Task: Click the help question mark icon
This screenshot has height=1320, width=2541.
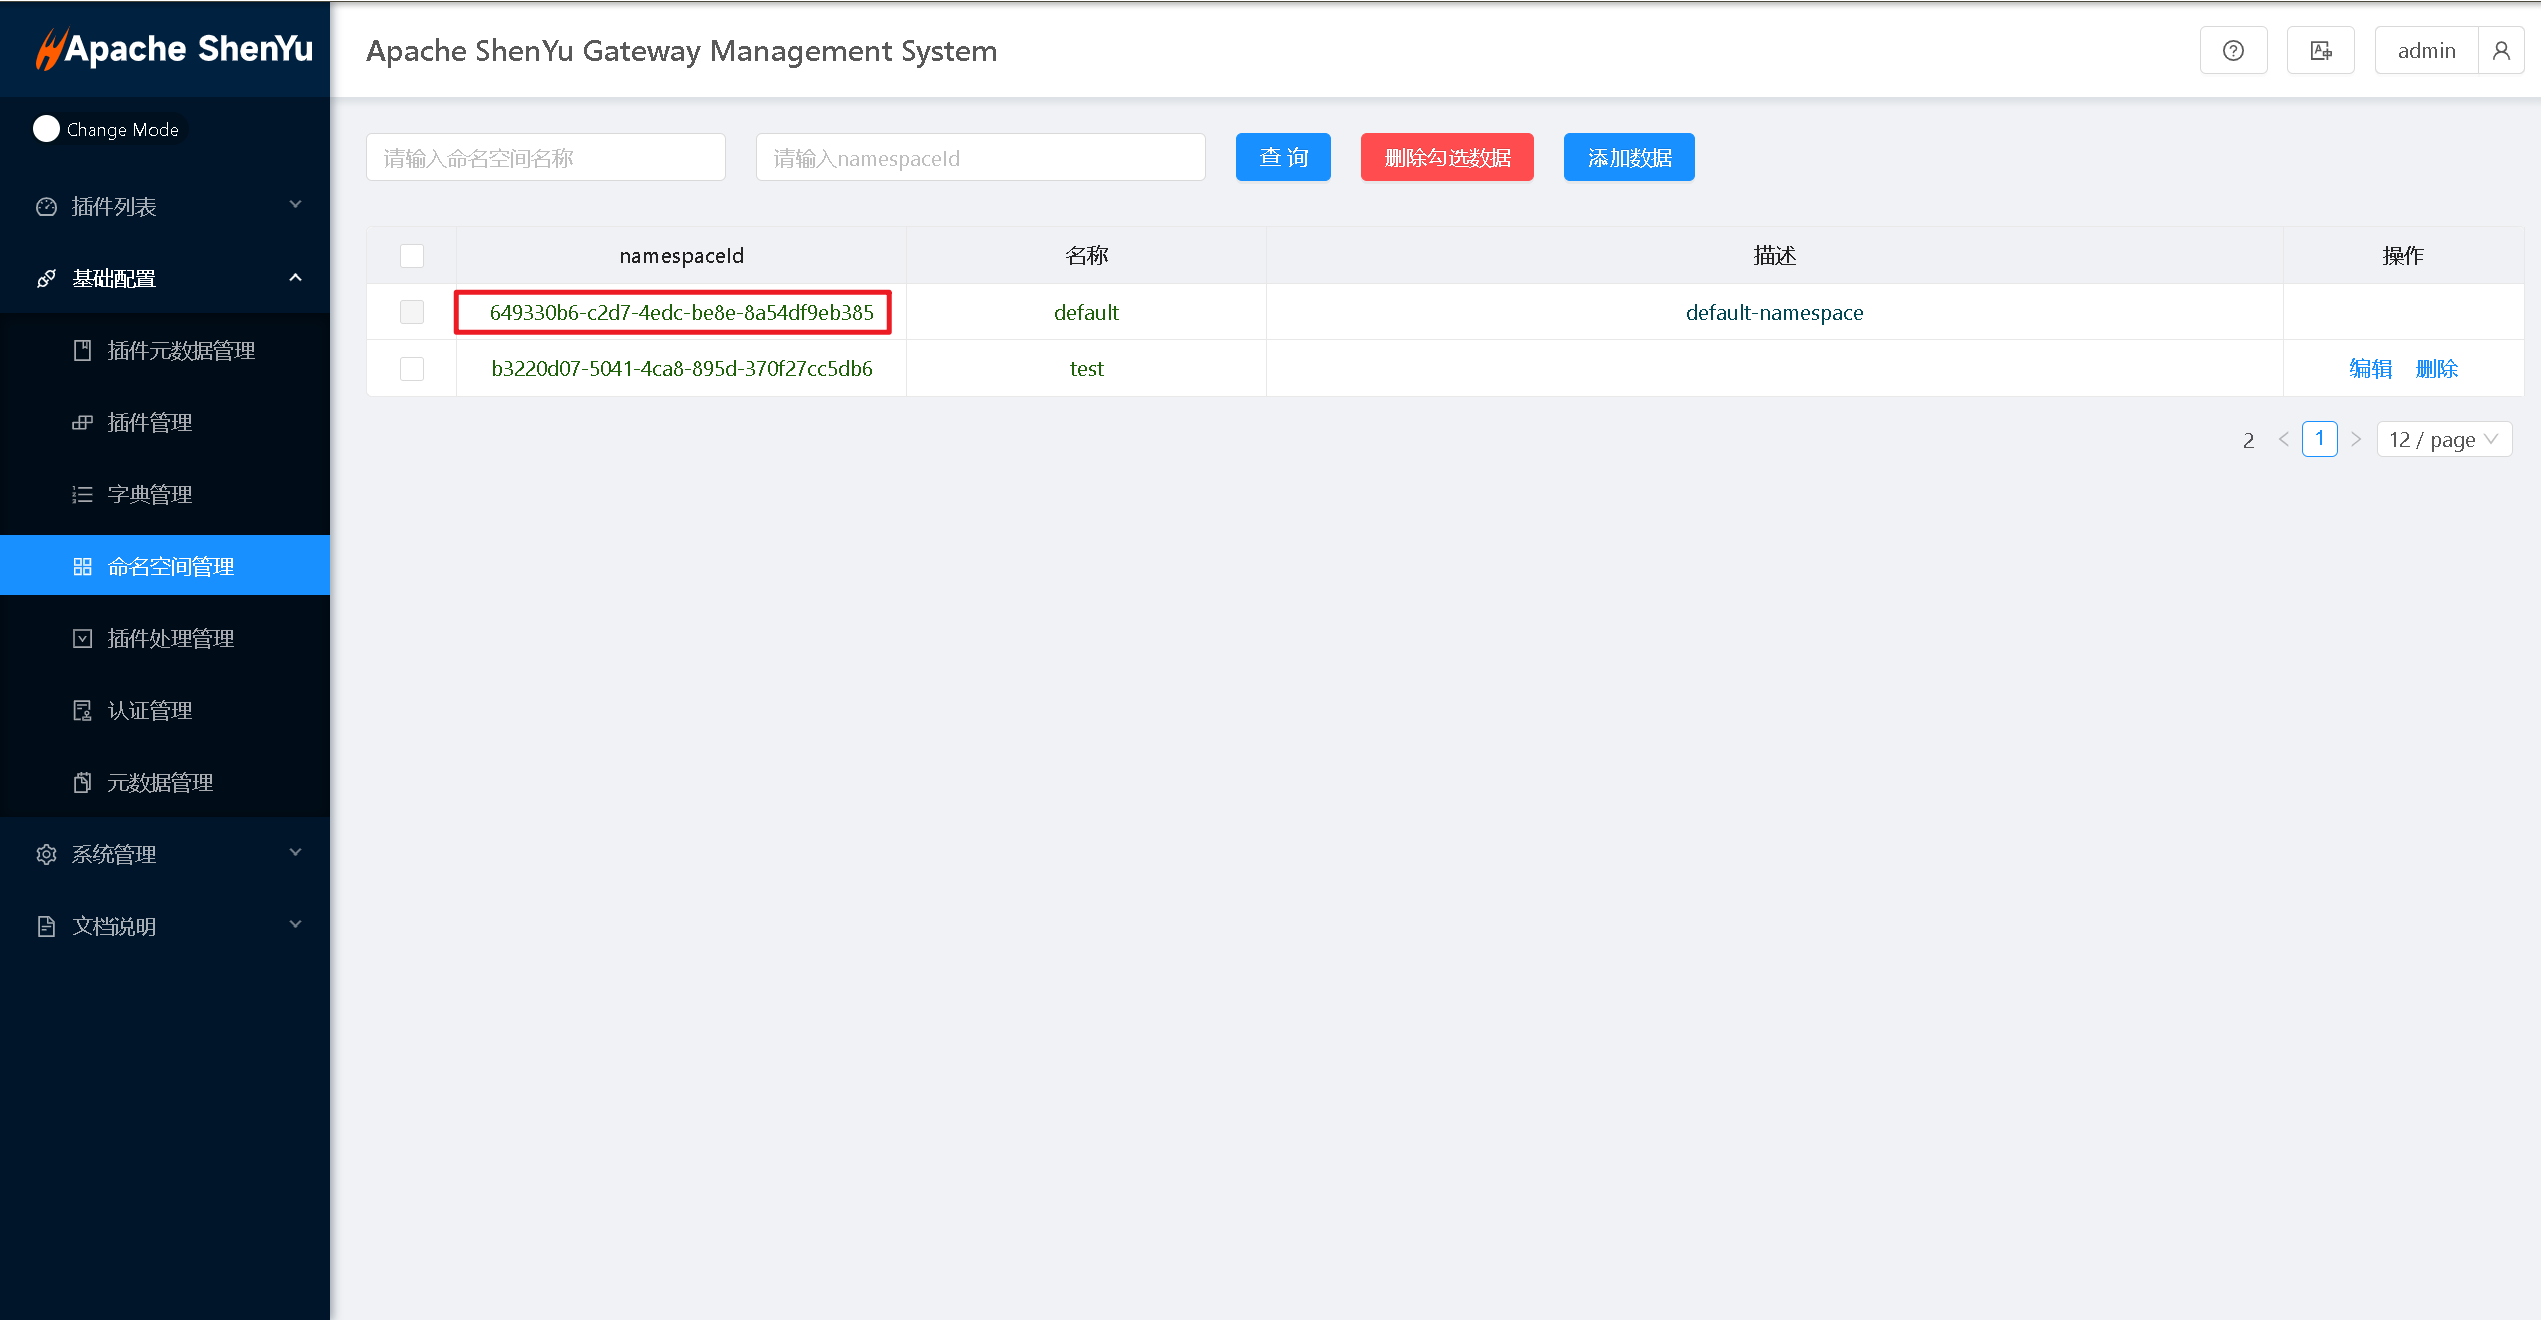Action: coord(2233,51)
